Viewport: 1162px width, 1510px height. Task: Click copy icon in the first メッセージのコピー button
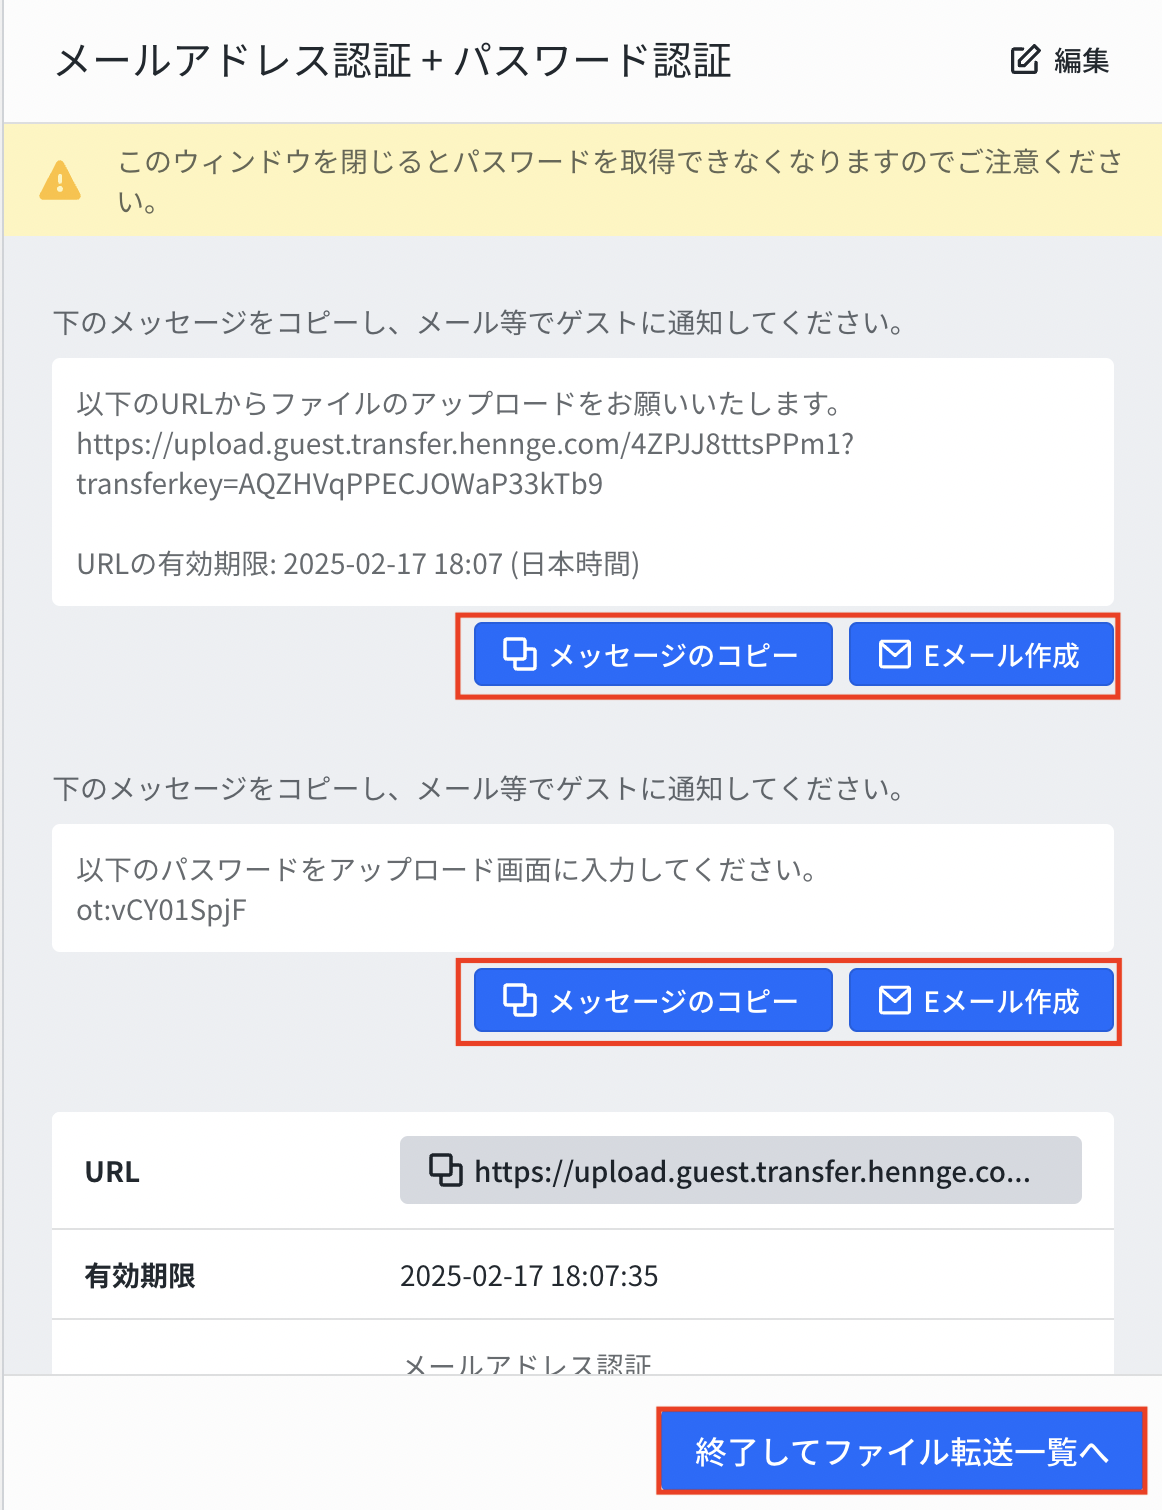pyautogui.click(x=519, y=654)
